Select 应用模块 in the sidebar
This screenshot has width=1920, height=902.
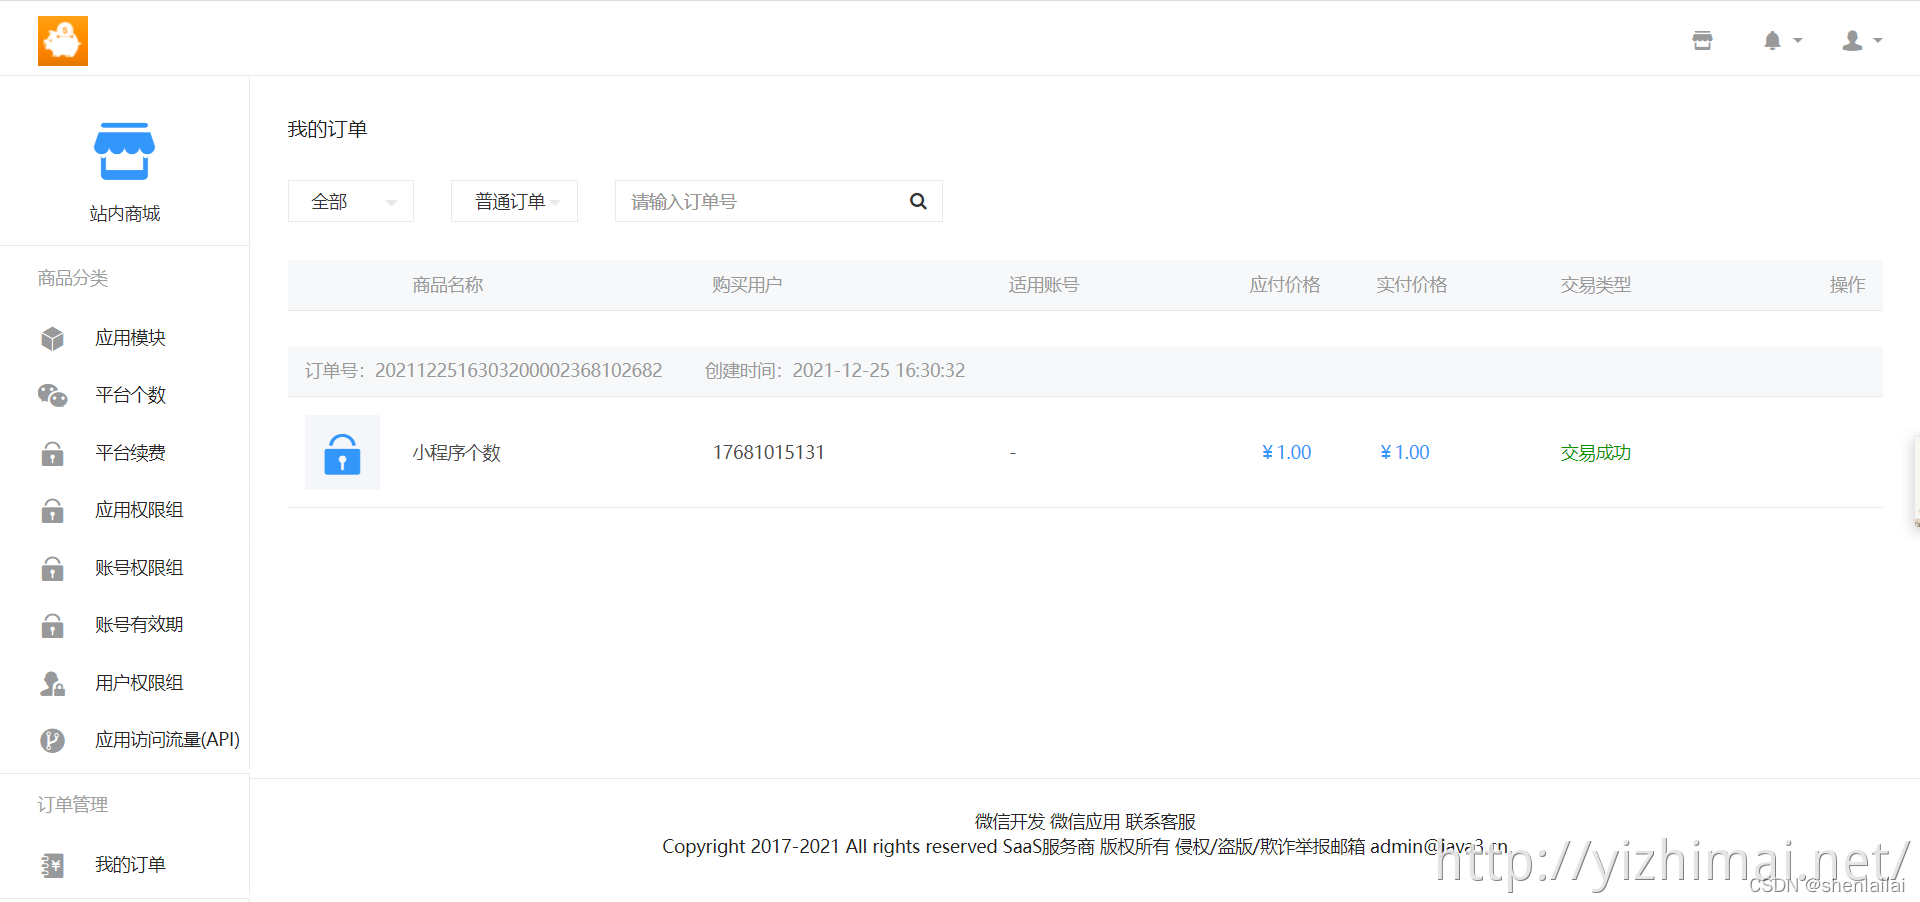tap(130, 338)
